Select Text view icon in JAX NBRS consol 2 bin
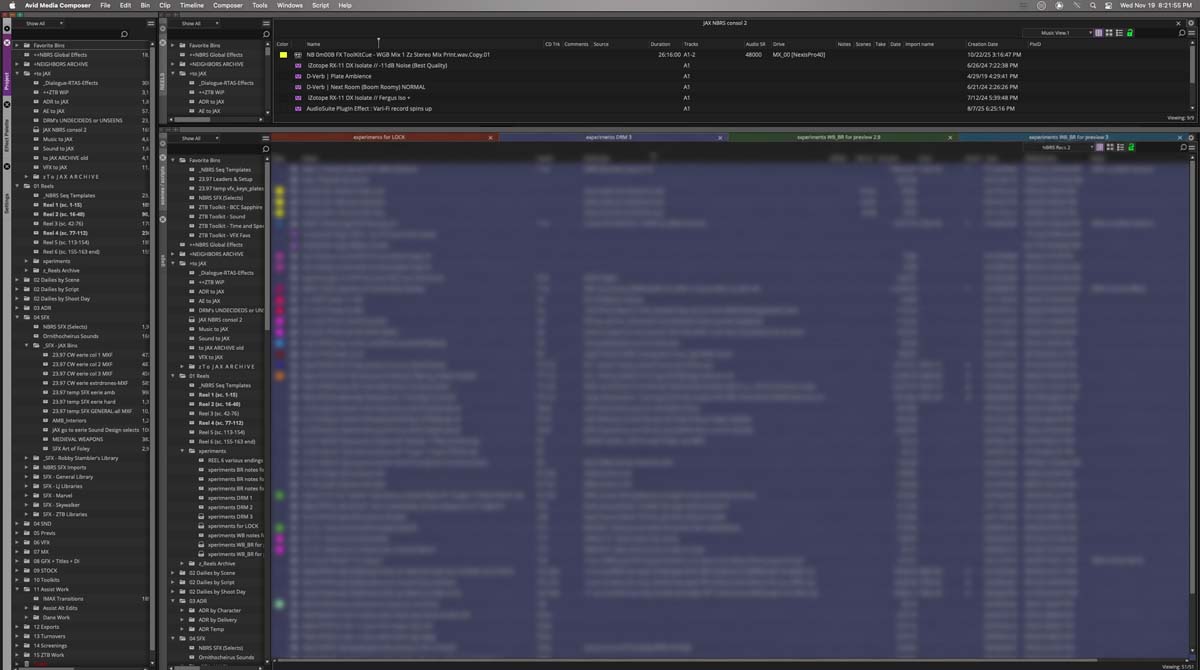The width and height of the screenshot is (1200, 670). point(1099,33)
